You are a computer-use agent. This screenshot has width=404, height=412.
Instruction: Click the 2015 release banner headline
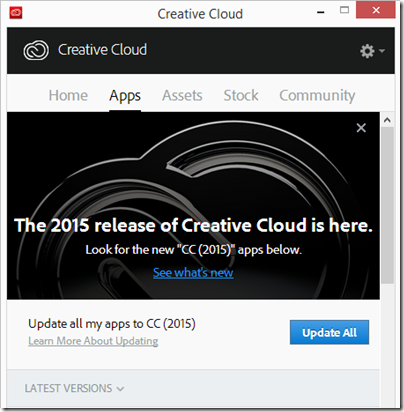click(193, 225)
